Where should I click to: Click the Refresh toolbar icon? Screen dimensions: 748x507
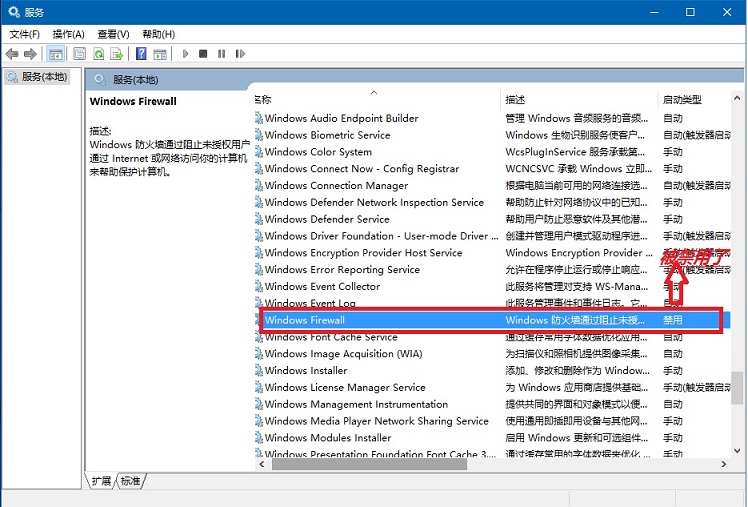pos(98,54)
